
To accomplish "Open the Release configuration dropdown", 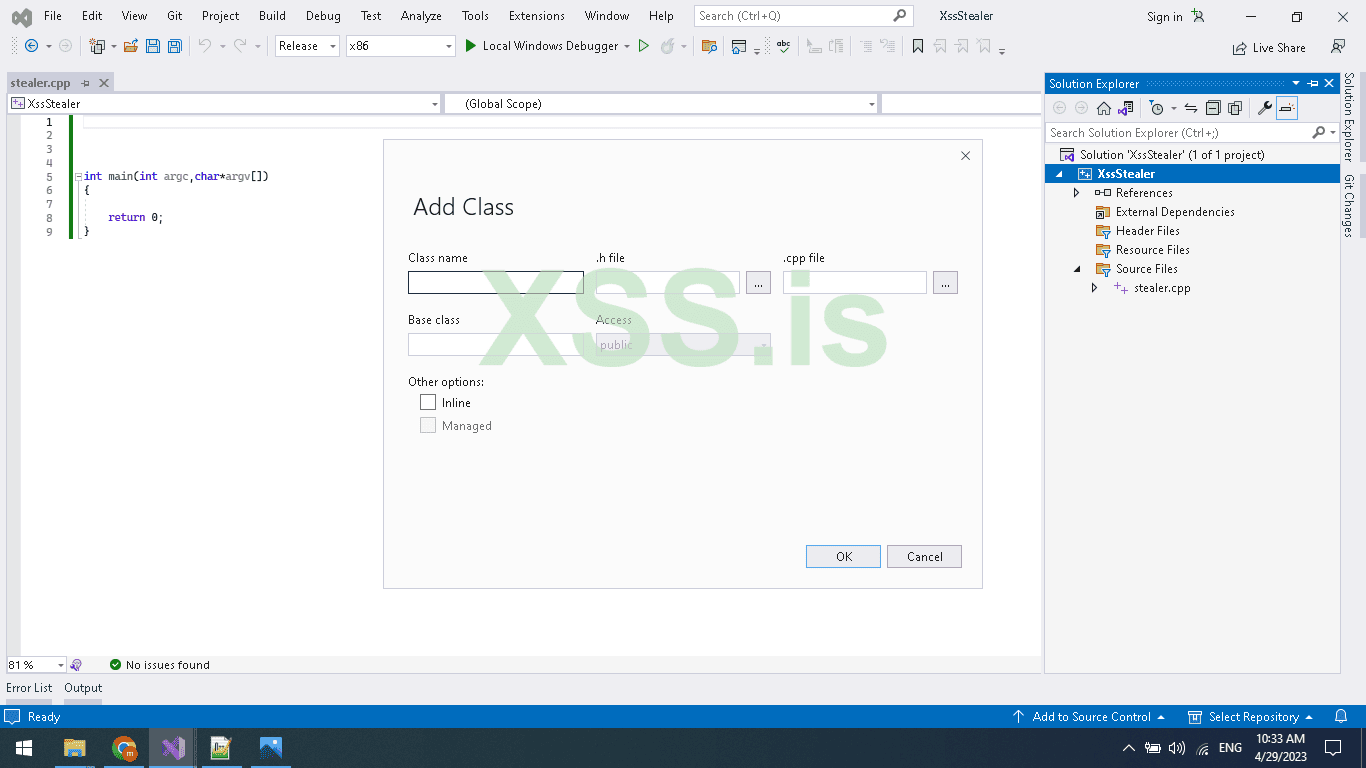I will (307, 46).
